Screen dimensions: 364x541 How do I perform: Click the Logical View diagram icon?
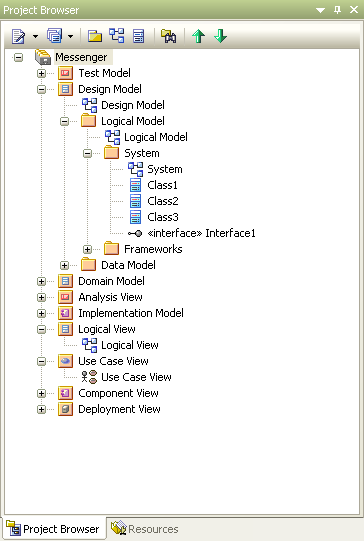point(89,345)
